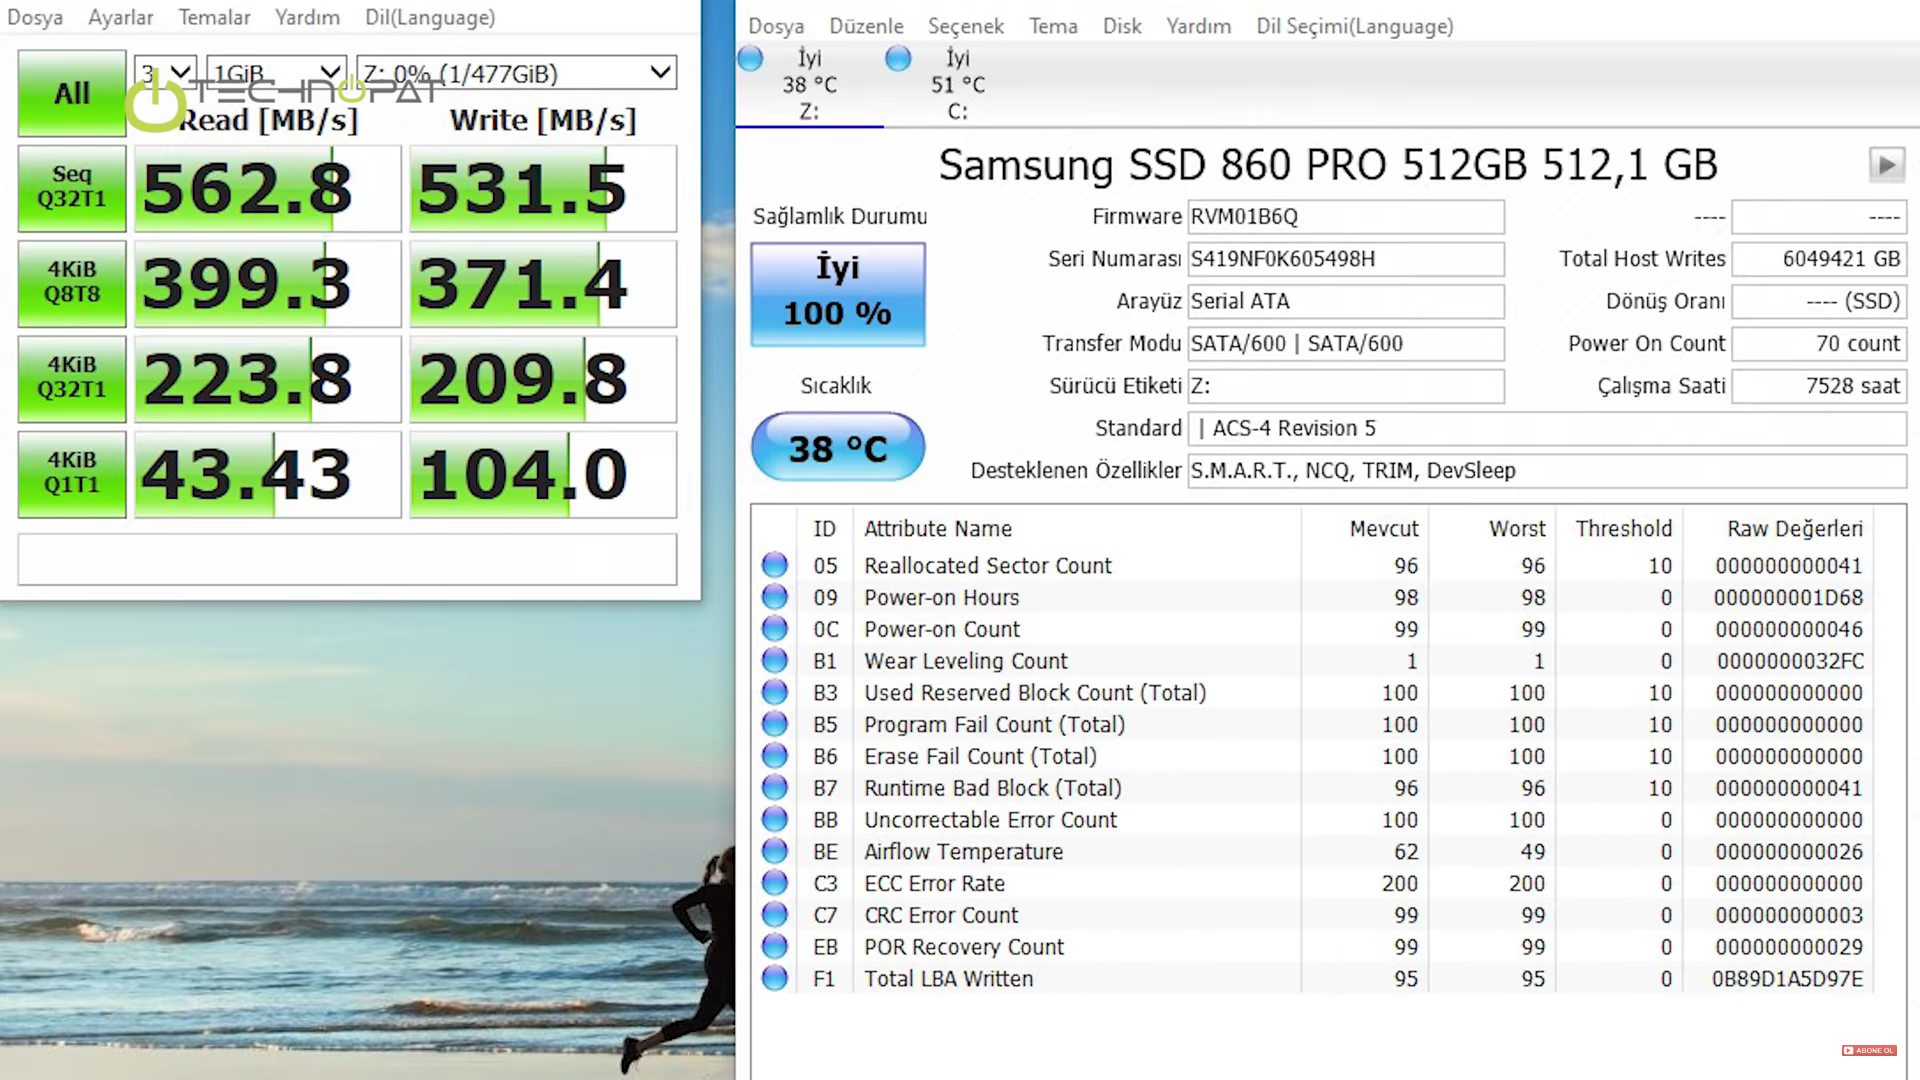Click the Firmware field RVM01B6Q
Image resolution: width=1920 pixels, height=1080 pixels.
pos(1346,217)
